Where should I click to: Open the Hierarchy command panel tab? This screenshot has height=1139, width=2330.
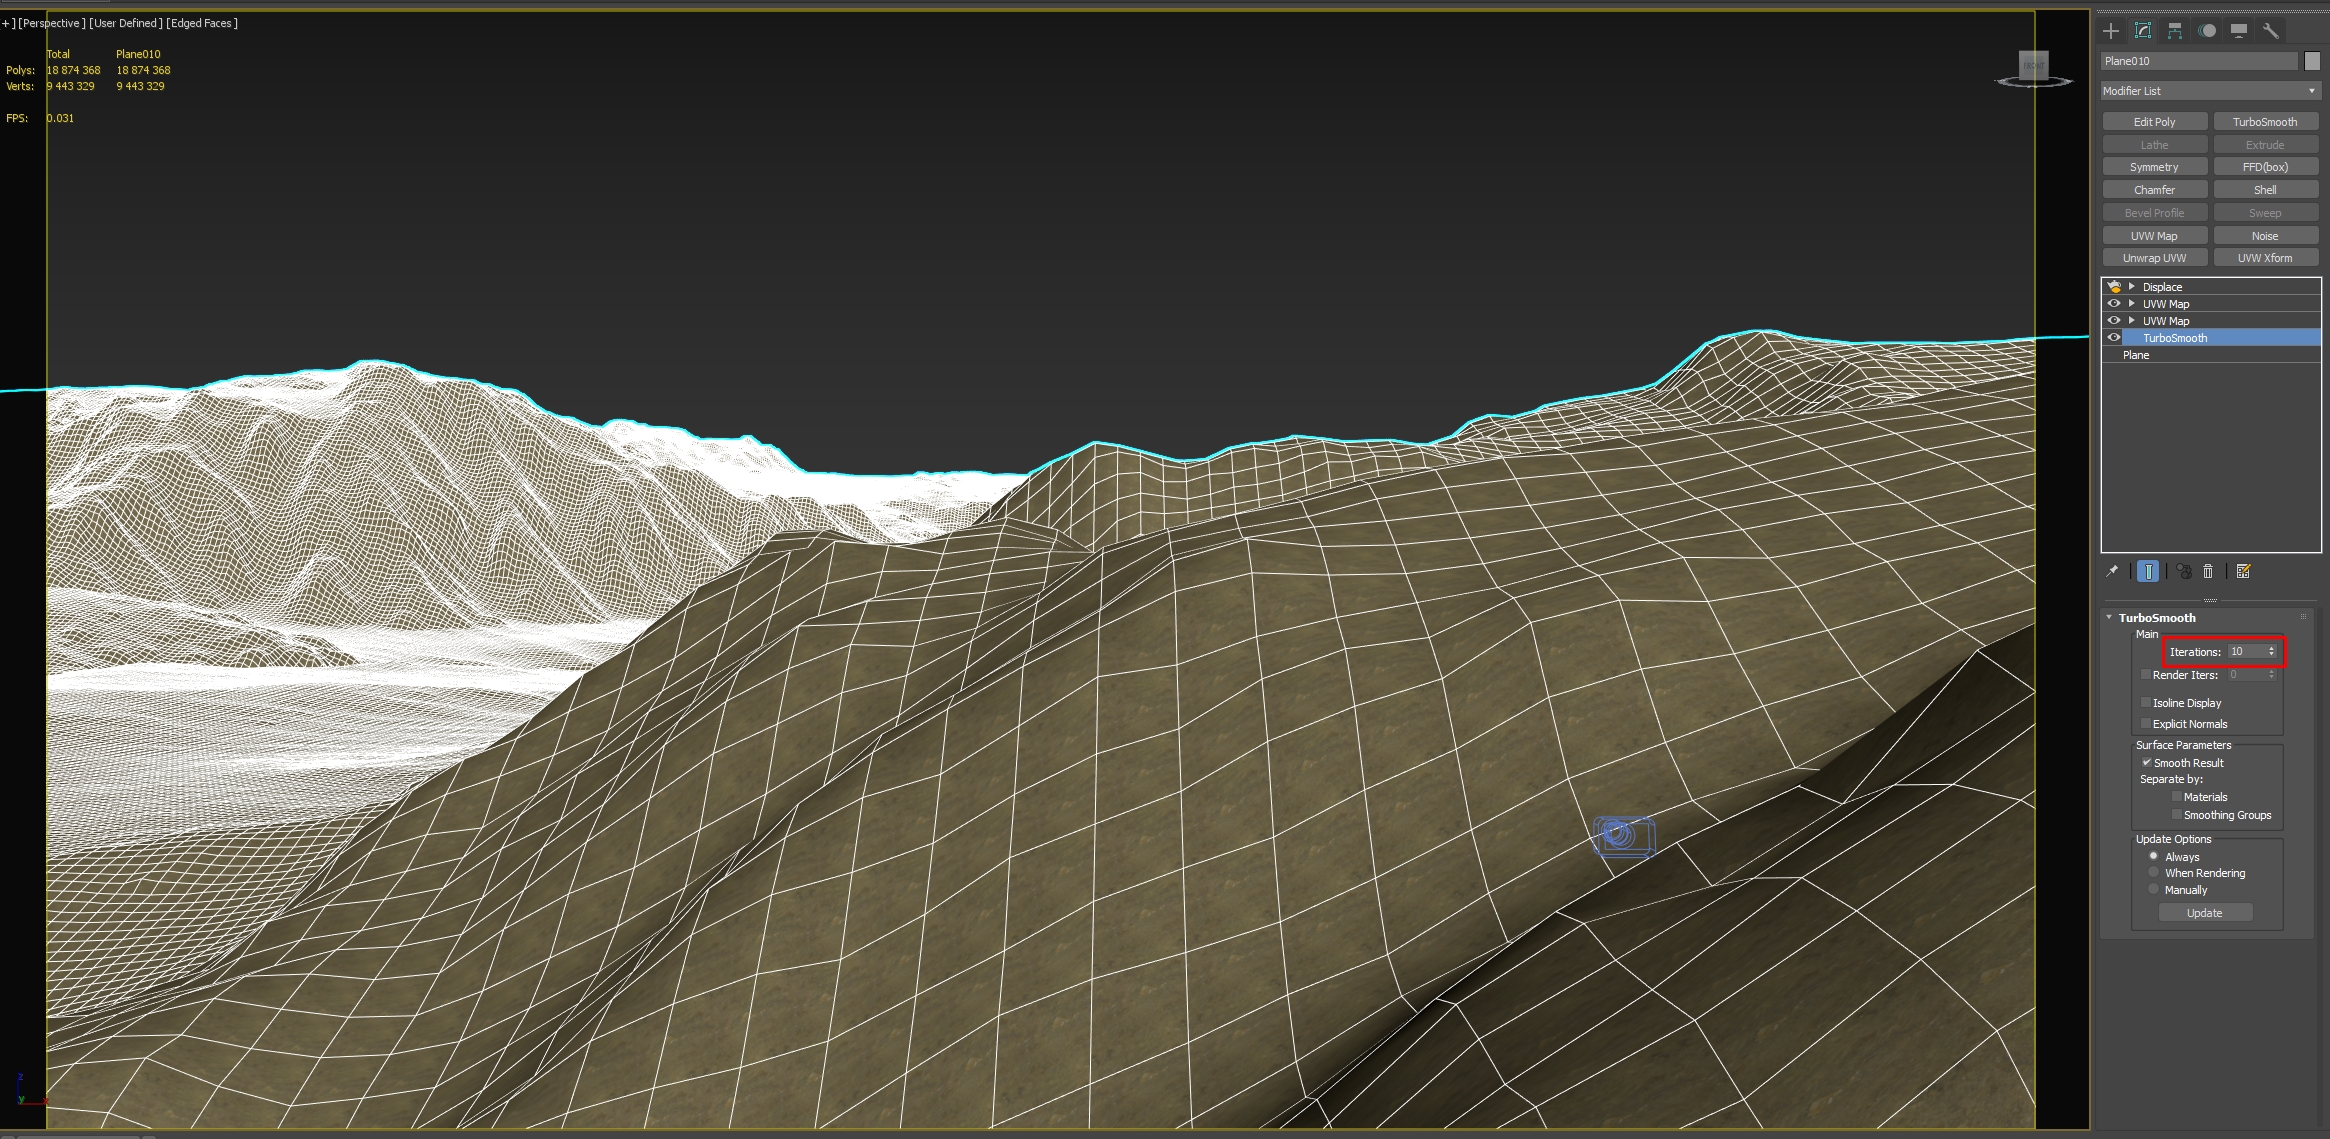[x=2175, y=31]
